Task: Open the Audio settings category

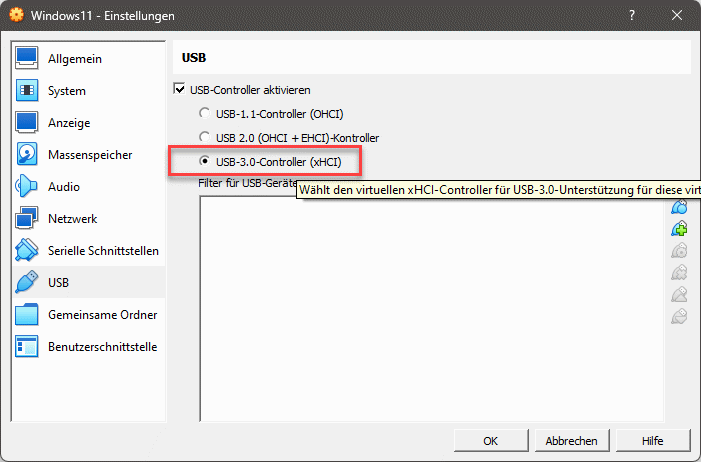Action: point(89,186)
